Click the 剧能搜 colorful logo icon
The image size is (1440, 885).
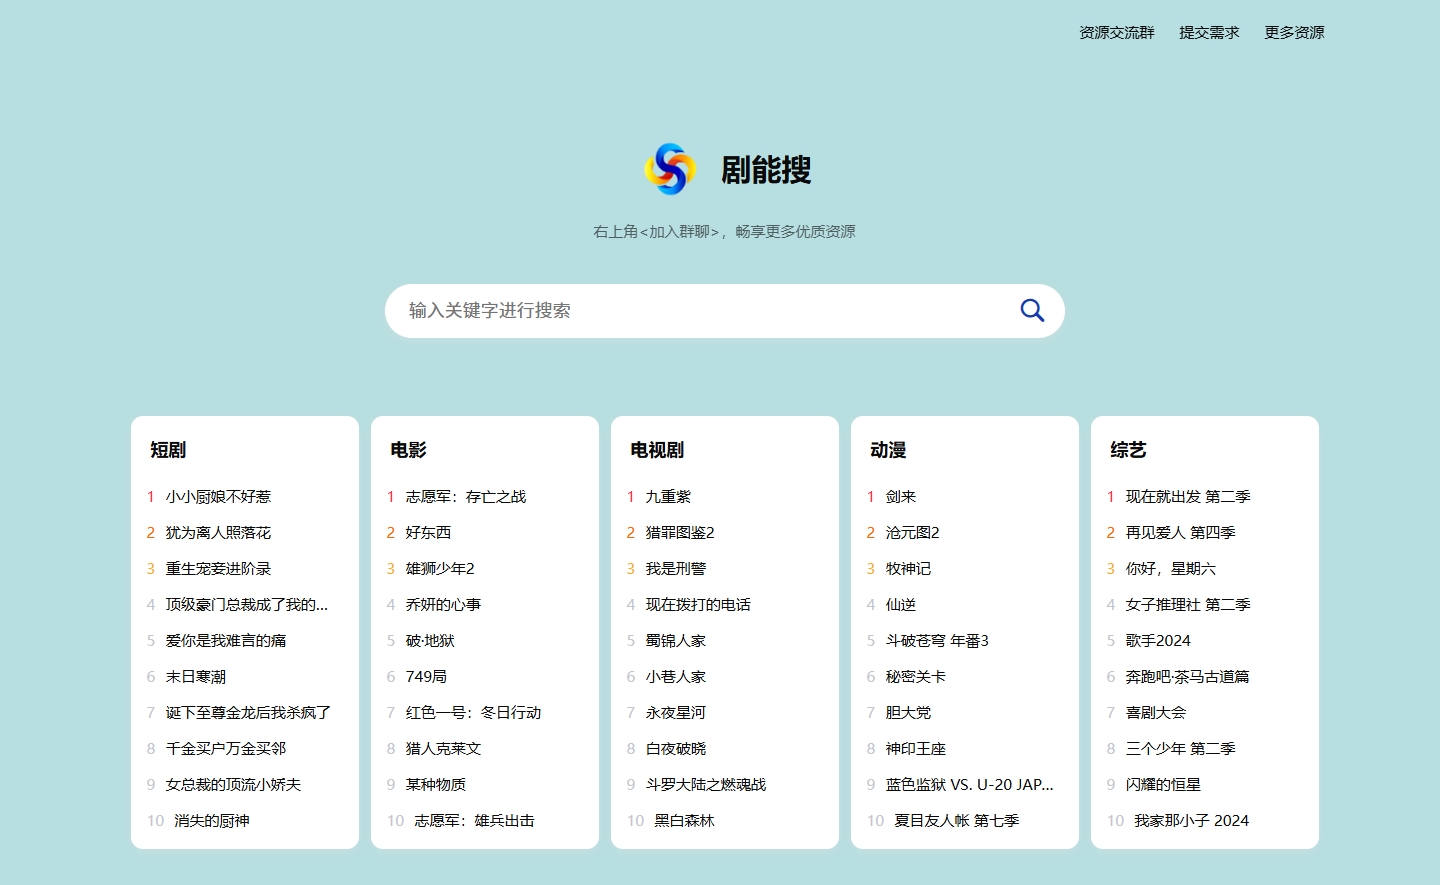point(670,169)
